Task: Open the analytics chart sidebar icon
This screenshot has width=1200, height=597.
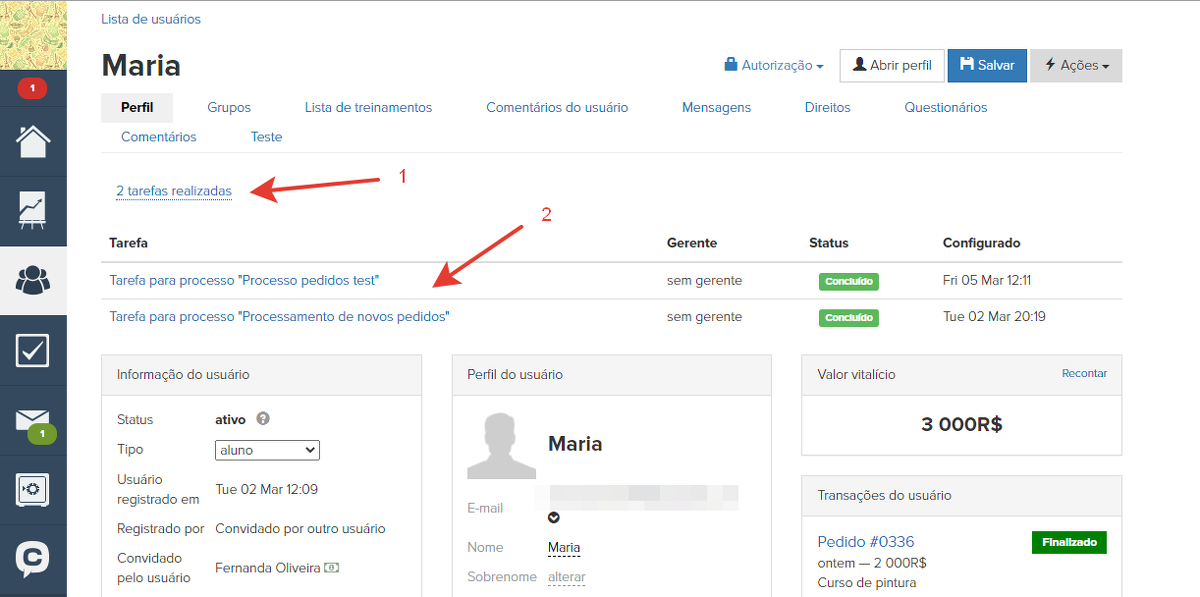Action: point(33,211)
